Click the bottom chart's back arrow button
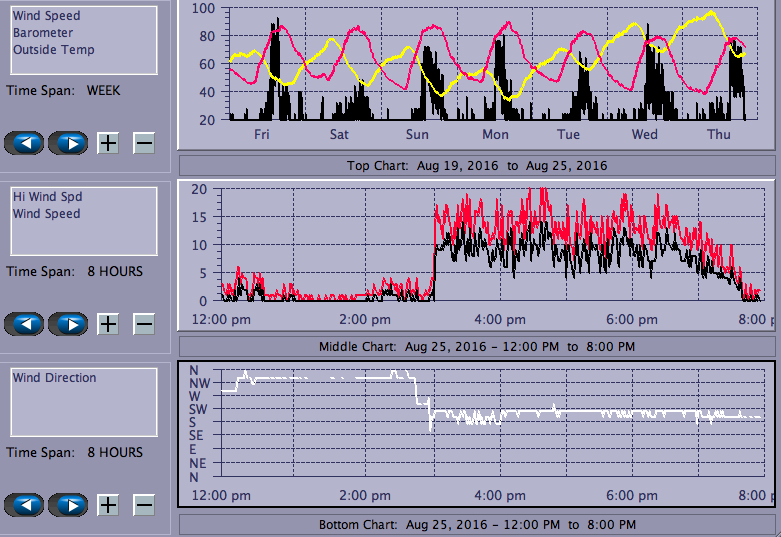This screenshot has width=781, height=537. pos(25,505)
